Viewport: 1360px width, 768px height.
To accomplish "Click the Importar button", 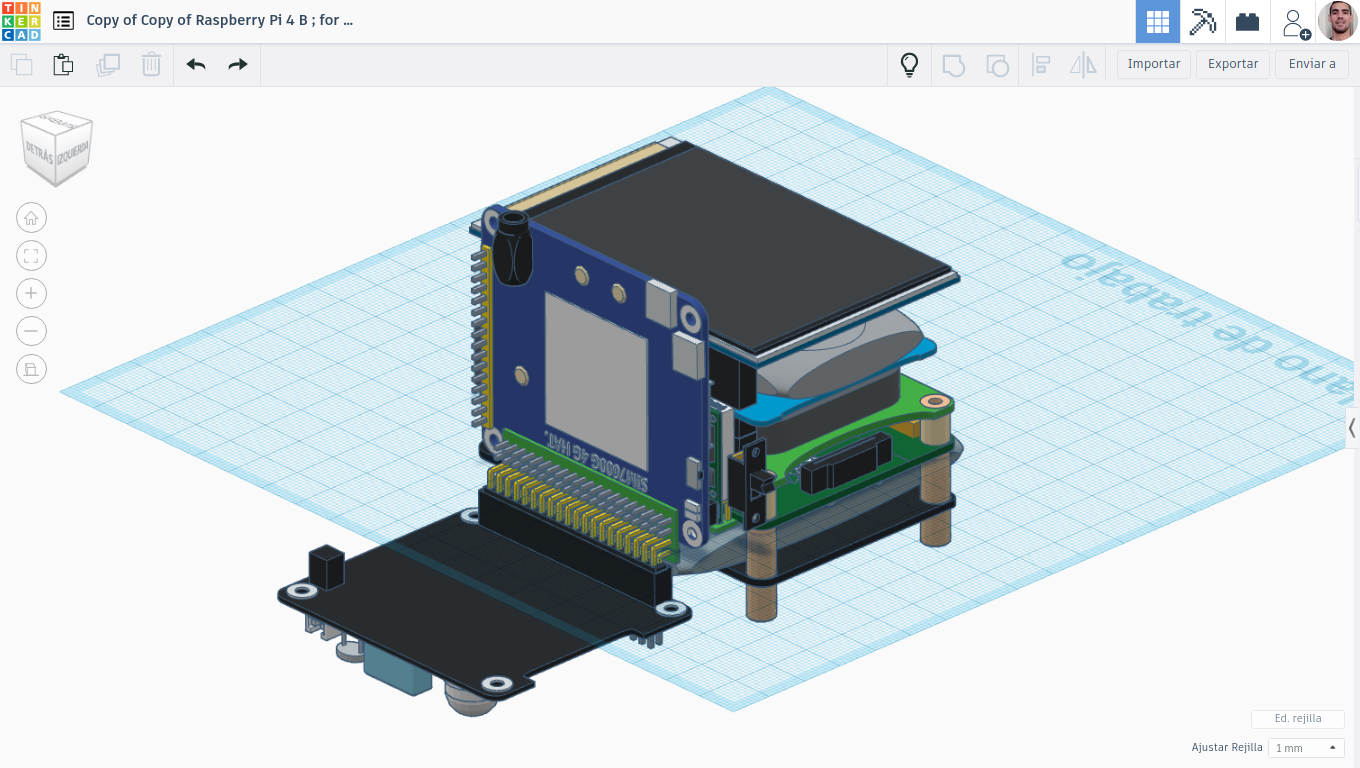I will [x=1154, y=64].
